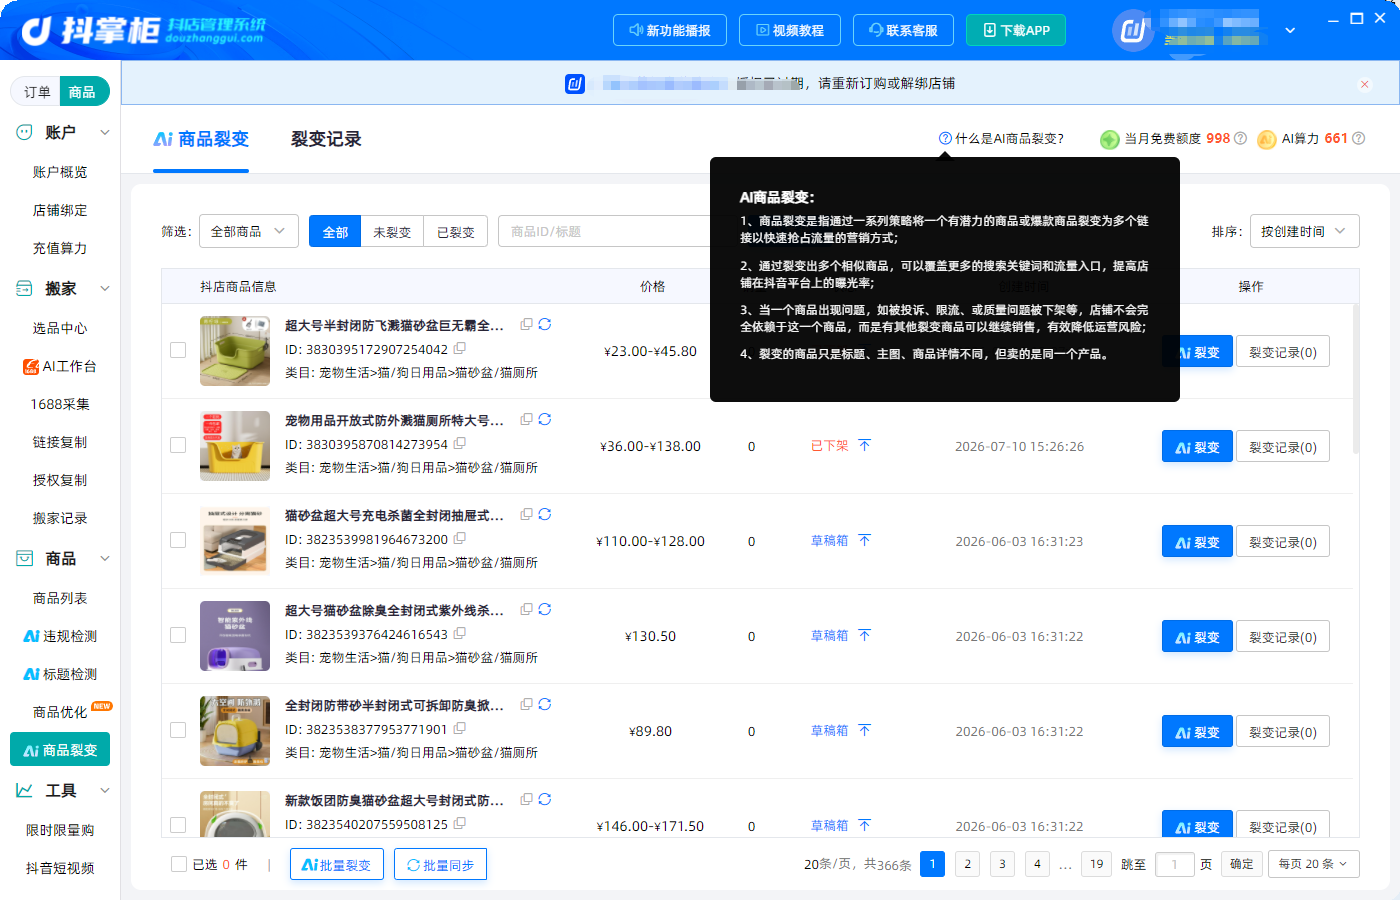
Task: Sync the 宠物用品开放式防外溅 product row
Action: click(545, 420)
